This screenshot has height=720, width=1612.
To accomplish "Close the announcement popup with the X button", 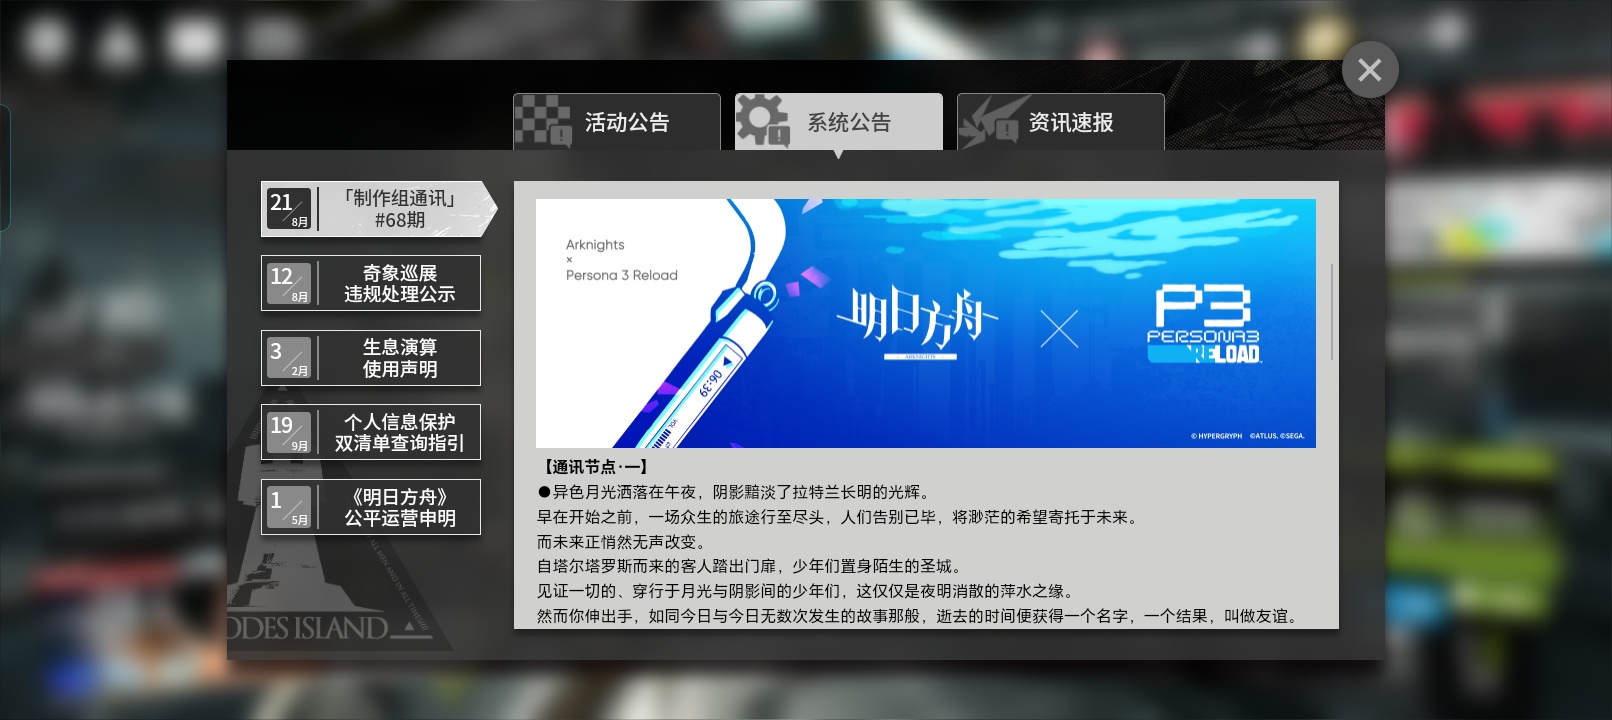I will [1370, 70].
